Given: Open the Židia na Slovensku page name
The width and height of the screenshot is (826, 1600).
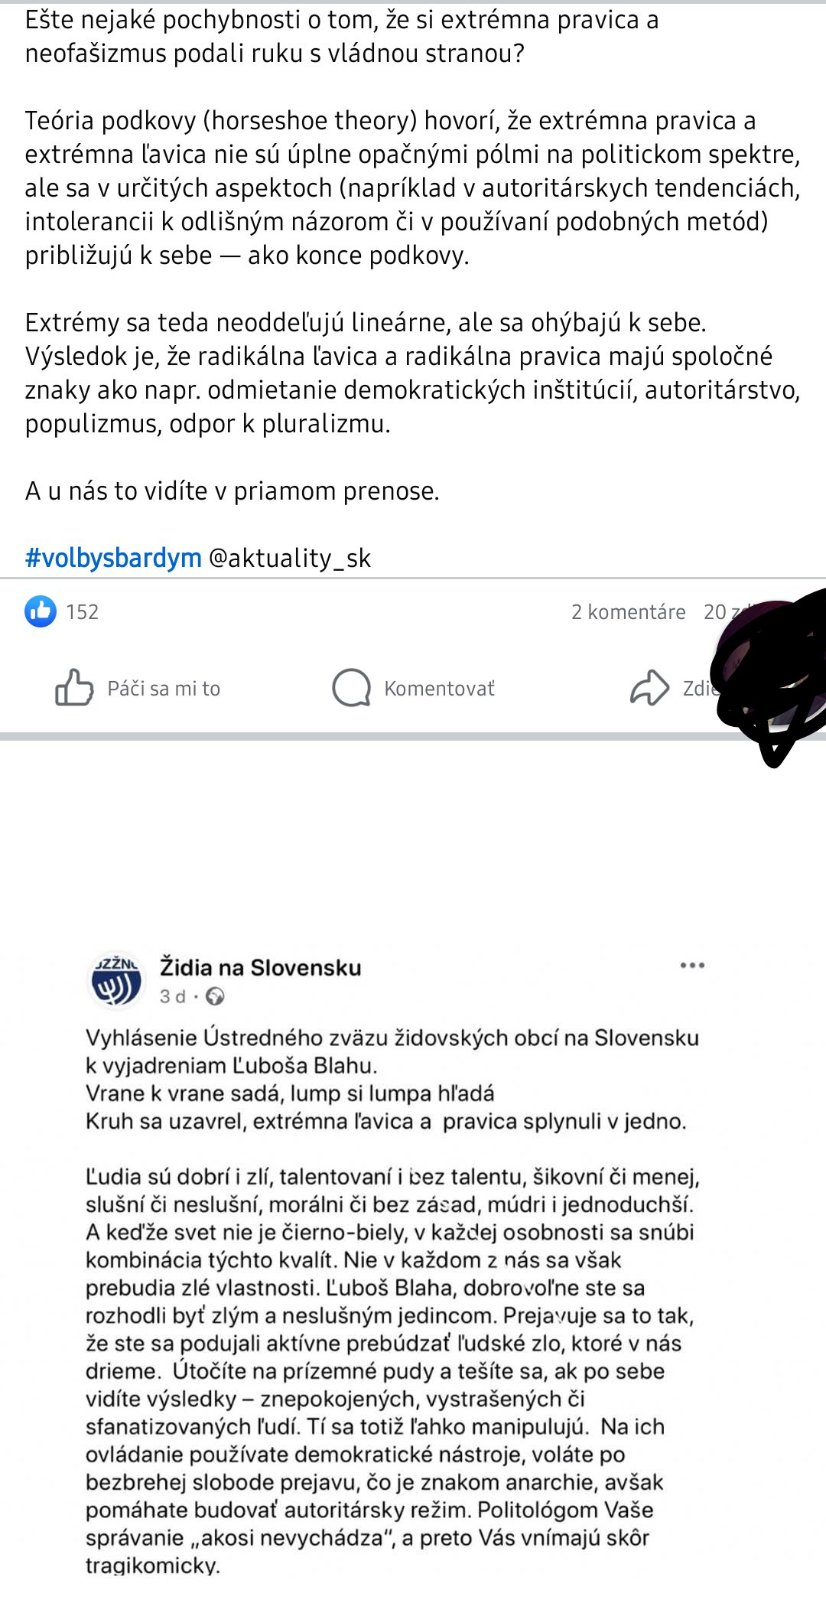Looking at the screenshot, I should (x=260, y=967).
